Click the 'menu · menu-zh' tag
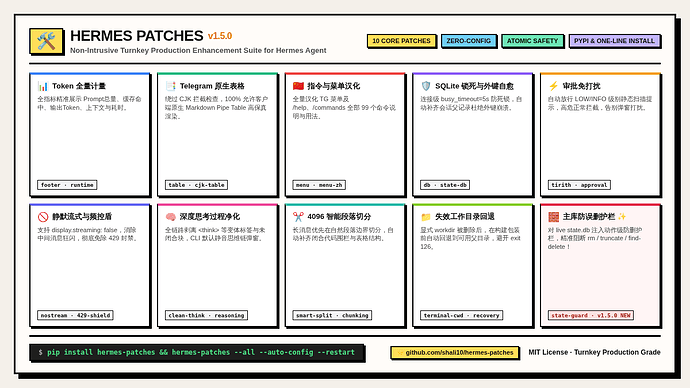This screenshot has height=388, width=690. (319, 185)
